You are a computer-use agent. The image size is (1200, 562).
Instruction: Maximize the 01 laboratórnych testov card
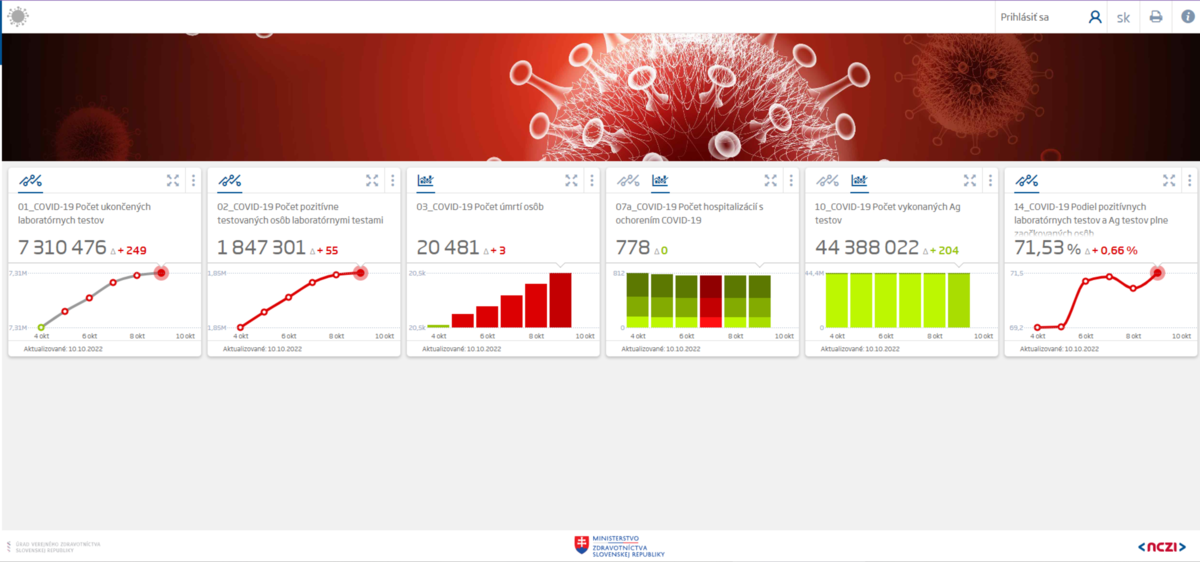[173, 180]
